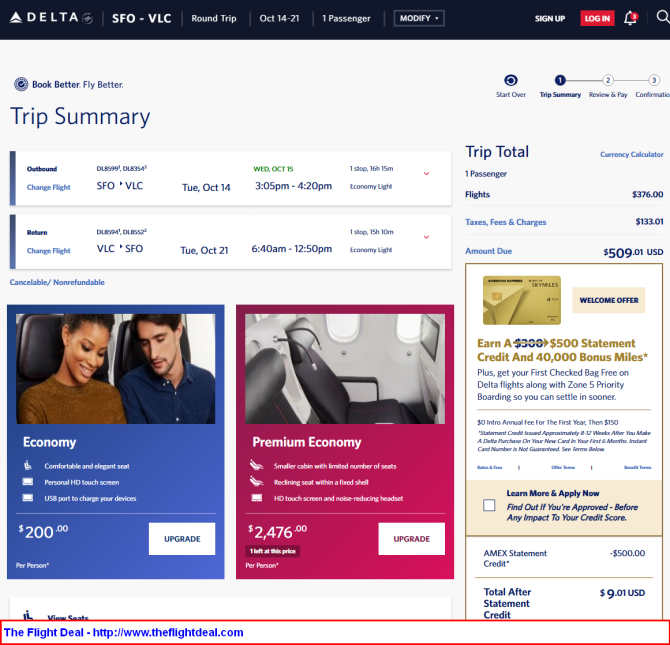This screenshot has height=645, width=670.
Task: Click the Amount Due link
Action: 488,251
